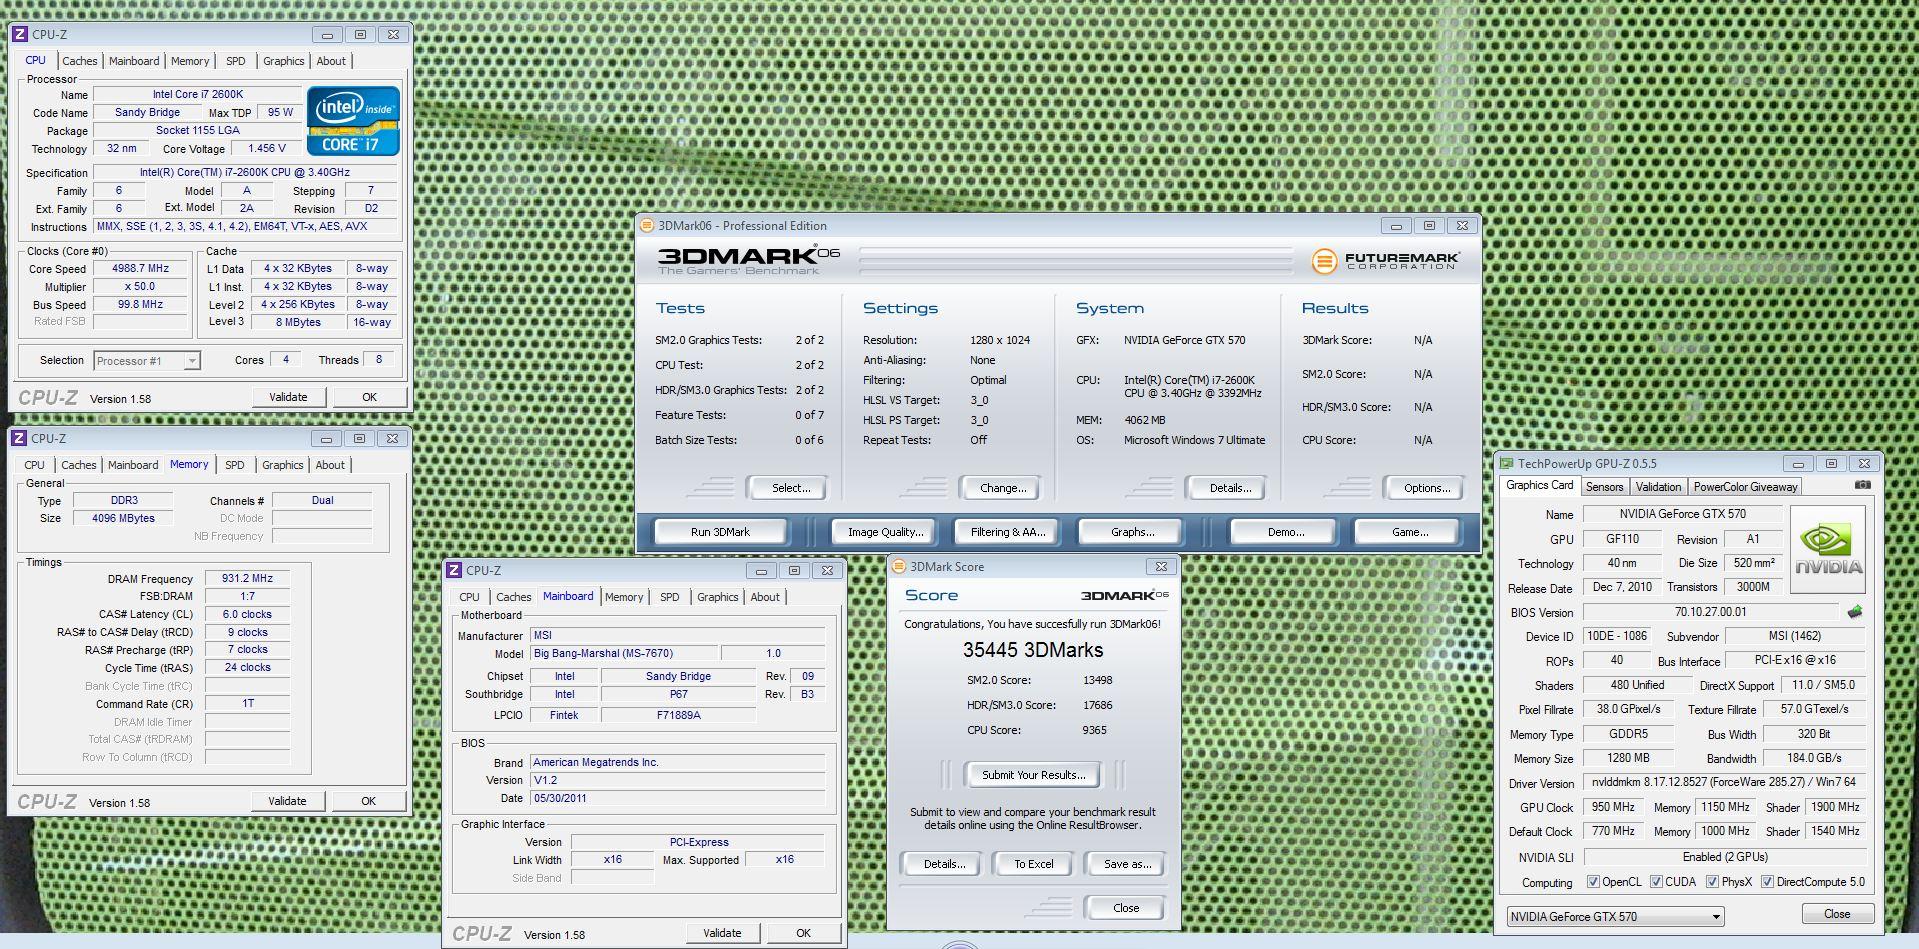This screenshot has height=949, width=1919.
Task: Click the GPU-Z title bar icon
Action: click(1506, 464)
